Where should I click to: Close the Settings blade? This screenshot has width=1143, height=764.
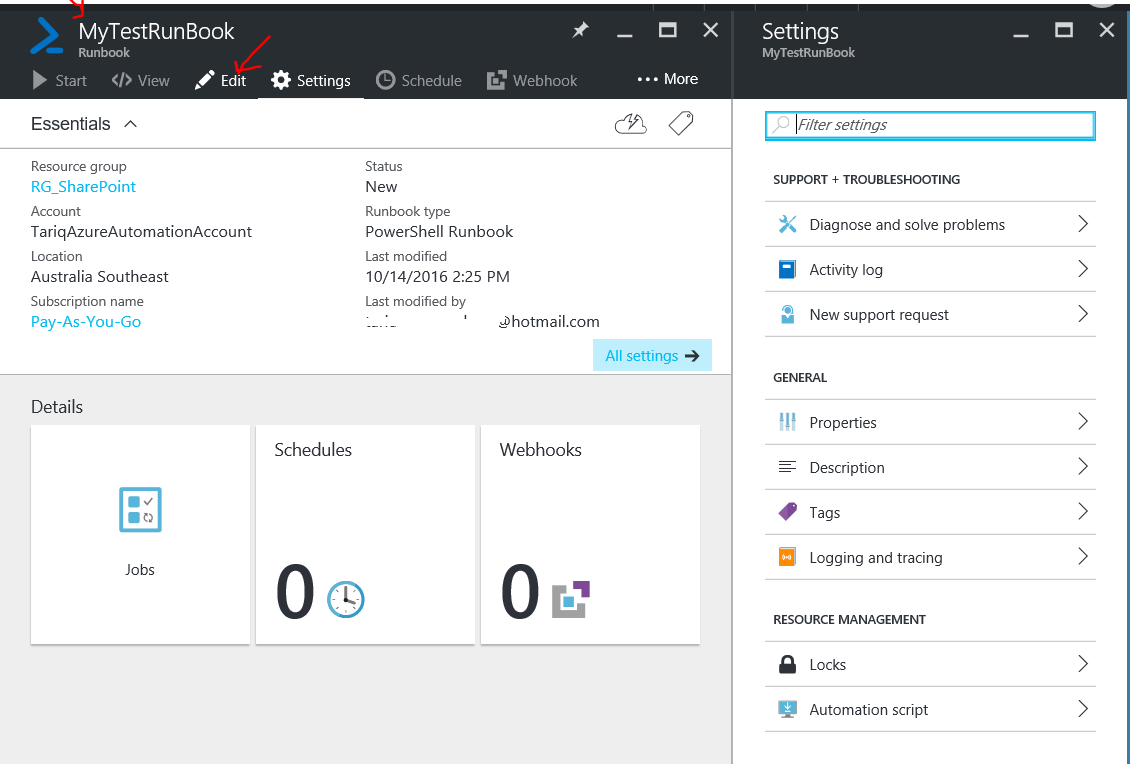point(1107,30)
